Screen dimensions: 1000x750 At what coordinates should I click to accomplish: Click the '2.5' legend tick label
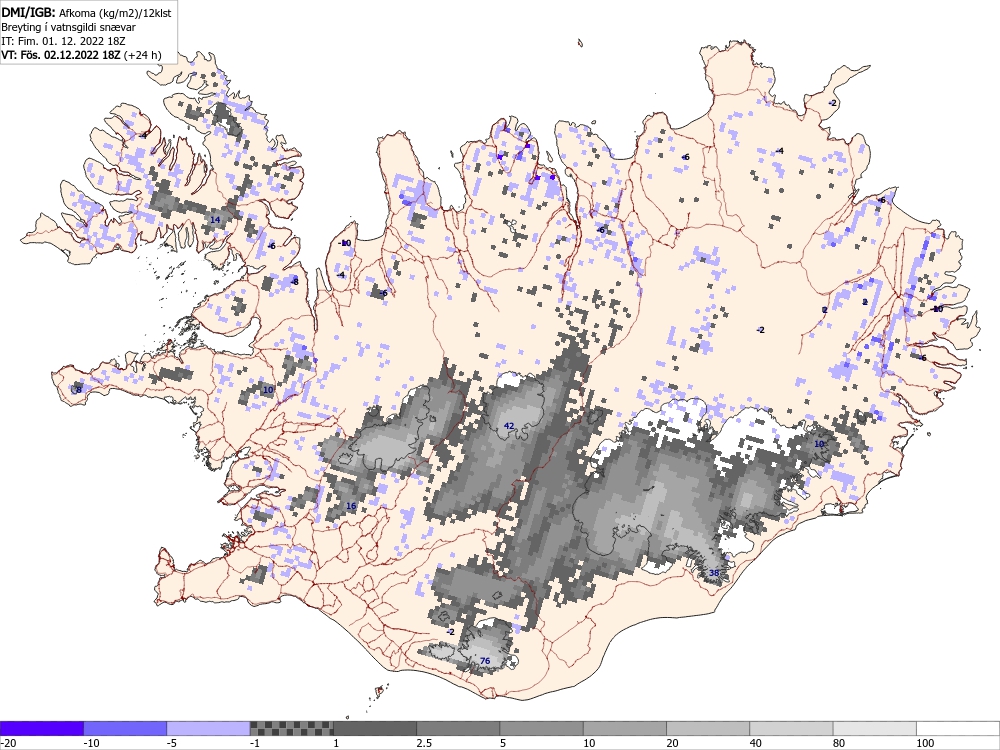pyautogui.click(x=424, y=744)
